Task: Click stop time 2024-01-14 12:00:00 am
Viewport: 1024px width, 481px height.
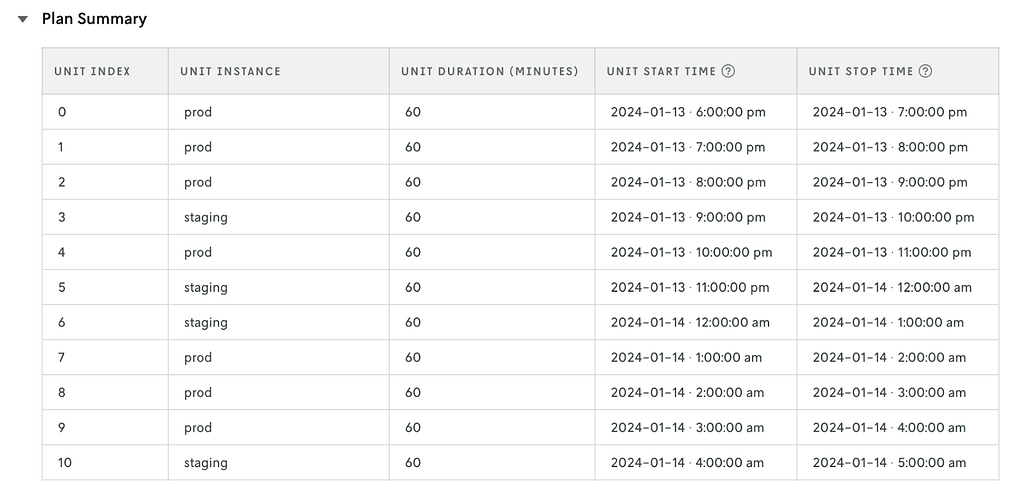Action: [891, 287]
